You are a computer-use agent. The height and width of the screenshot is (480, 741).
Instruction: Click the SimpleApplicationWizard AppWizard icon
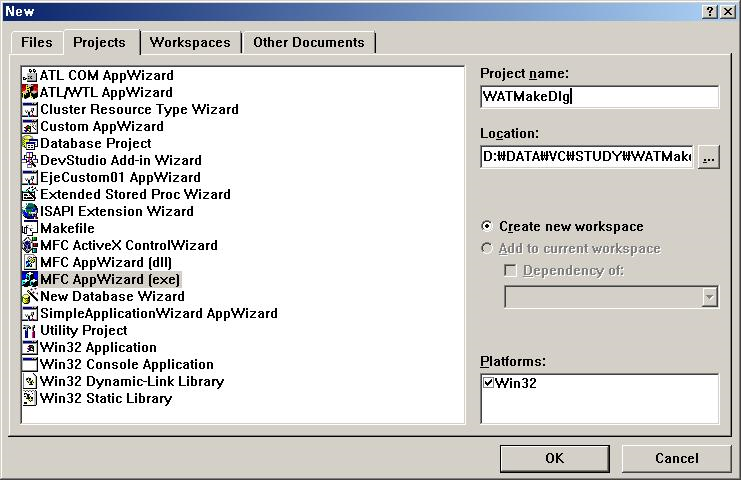(30, 313)
